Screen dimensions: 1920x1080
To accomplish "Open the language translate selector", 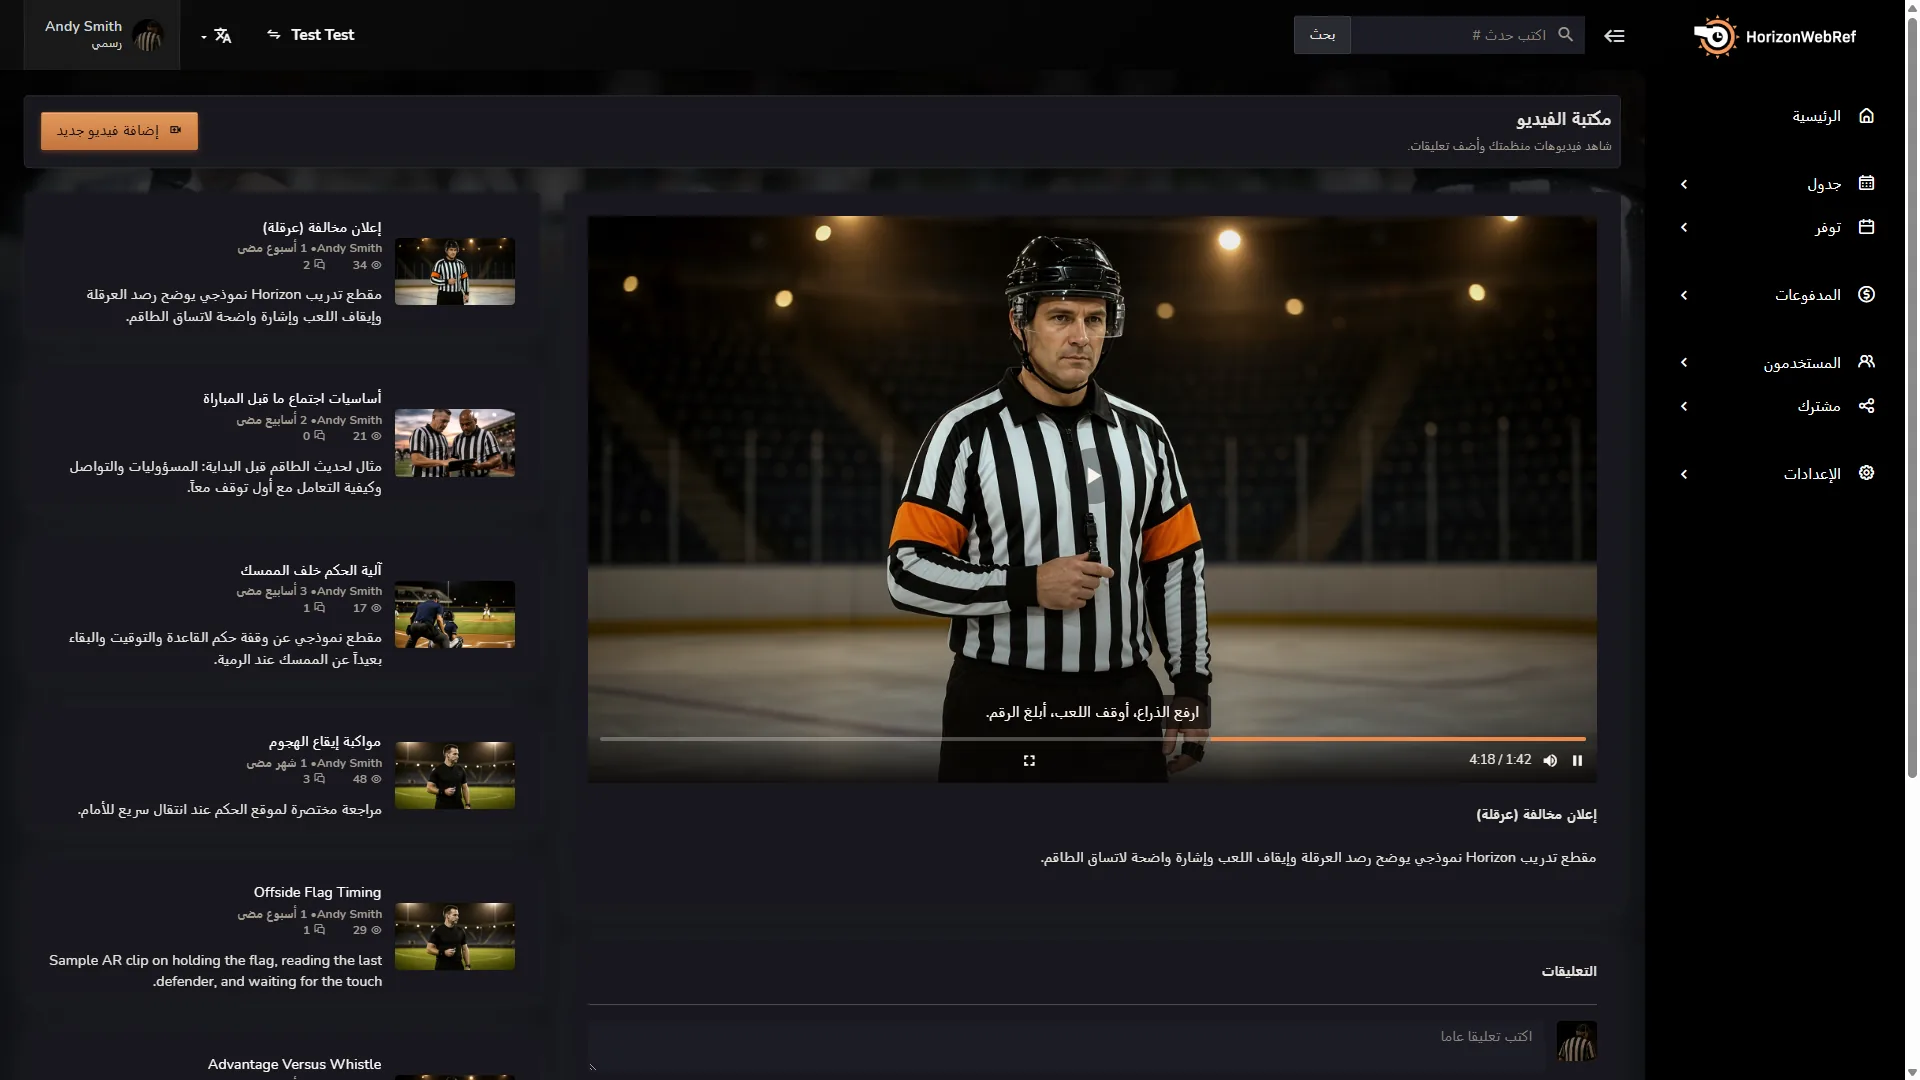I will [217, 36].
